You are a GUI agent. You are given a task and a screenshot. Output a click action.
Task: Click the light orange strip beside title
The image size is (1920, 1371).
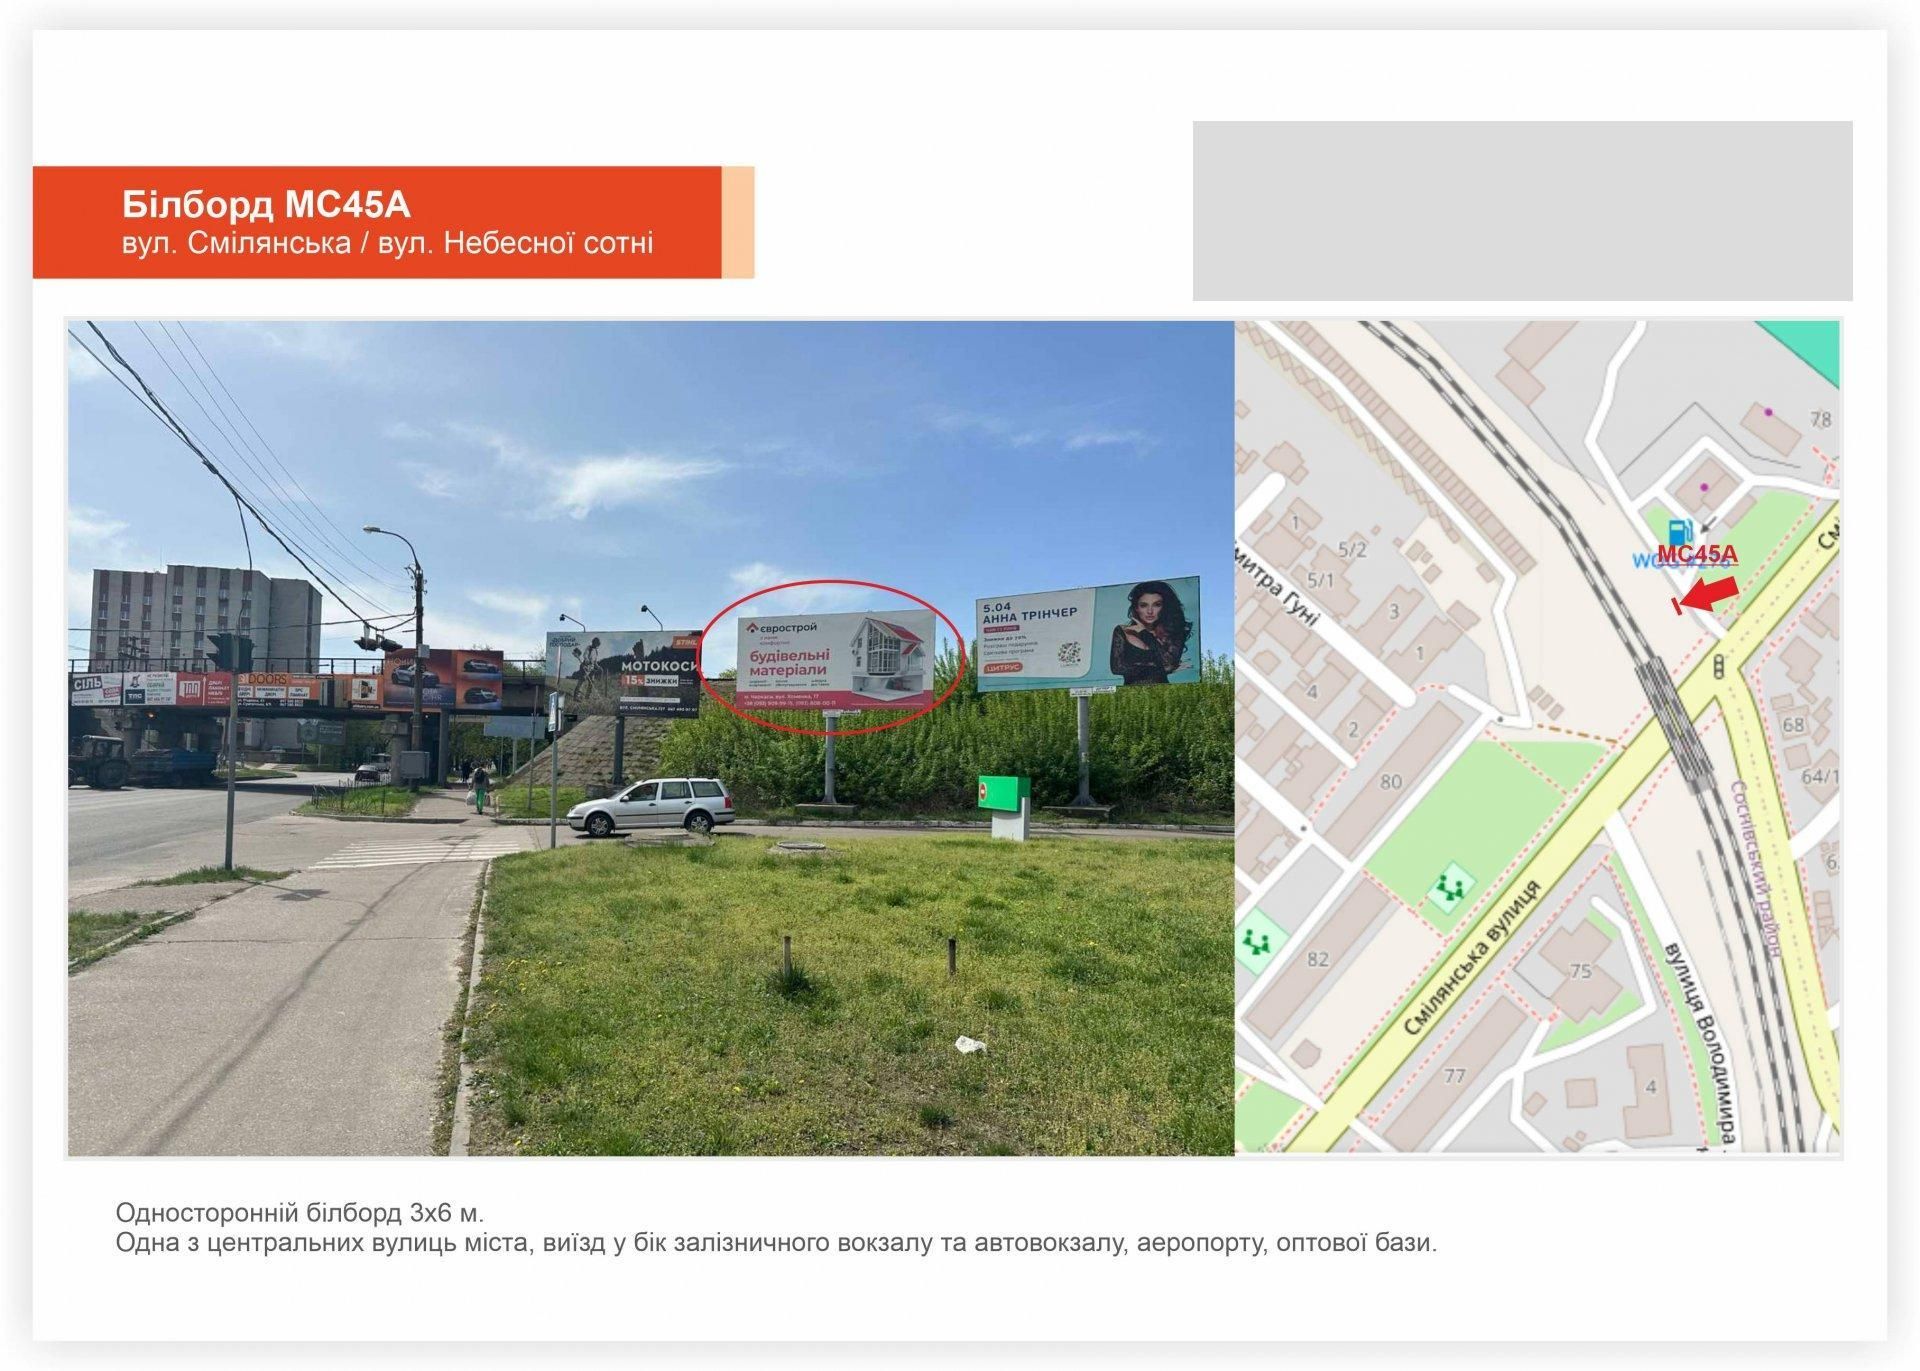click(x=738, y=222)
